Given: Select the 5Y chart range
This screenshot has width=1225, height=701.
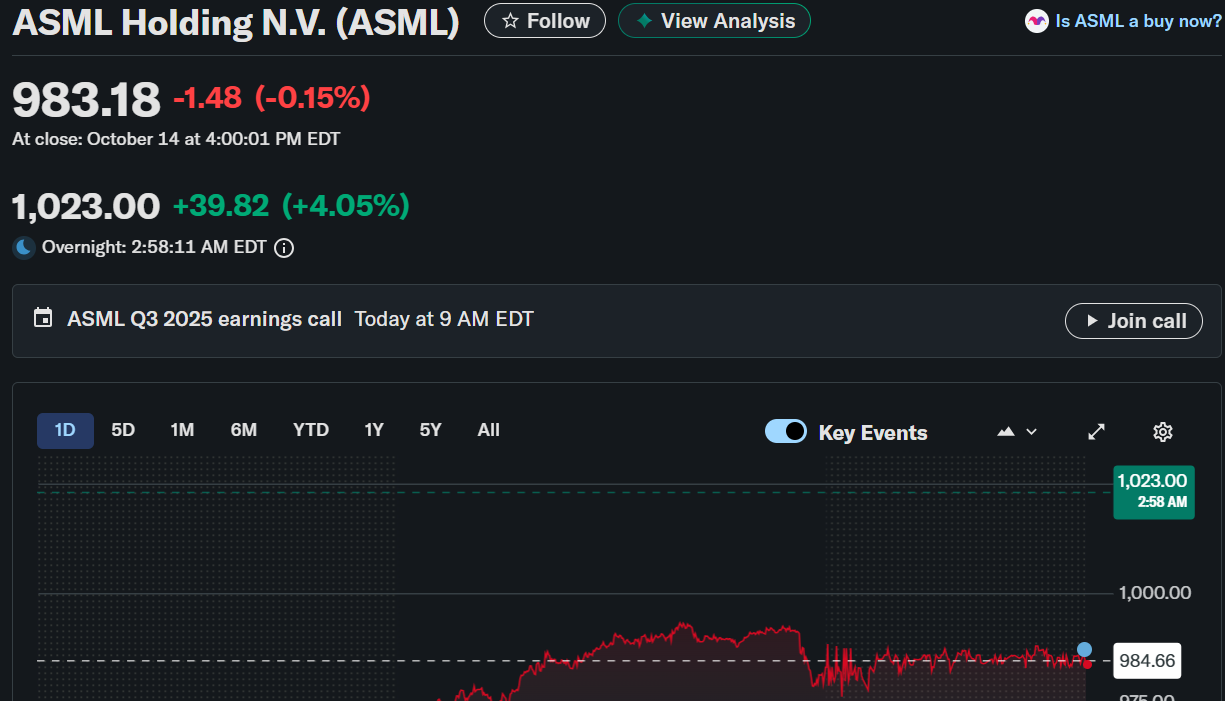Looking at the screenshot, I should (430, 430).
